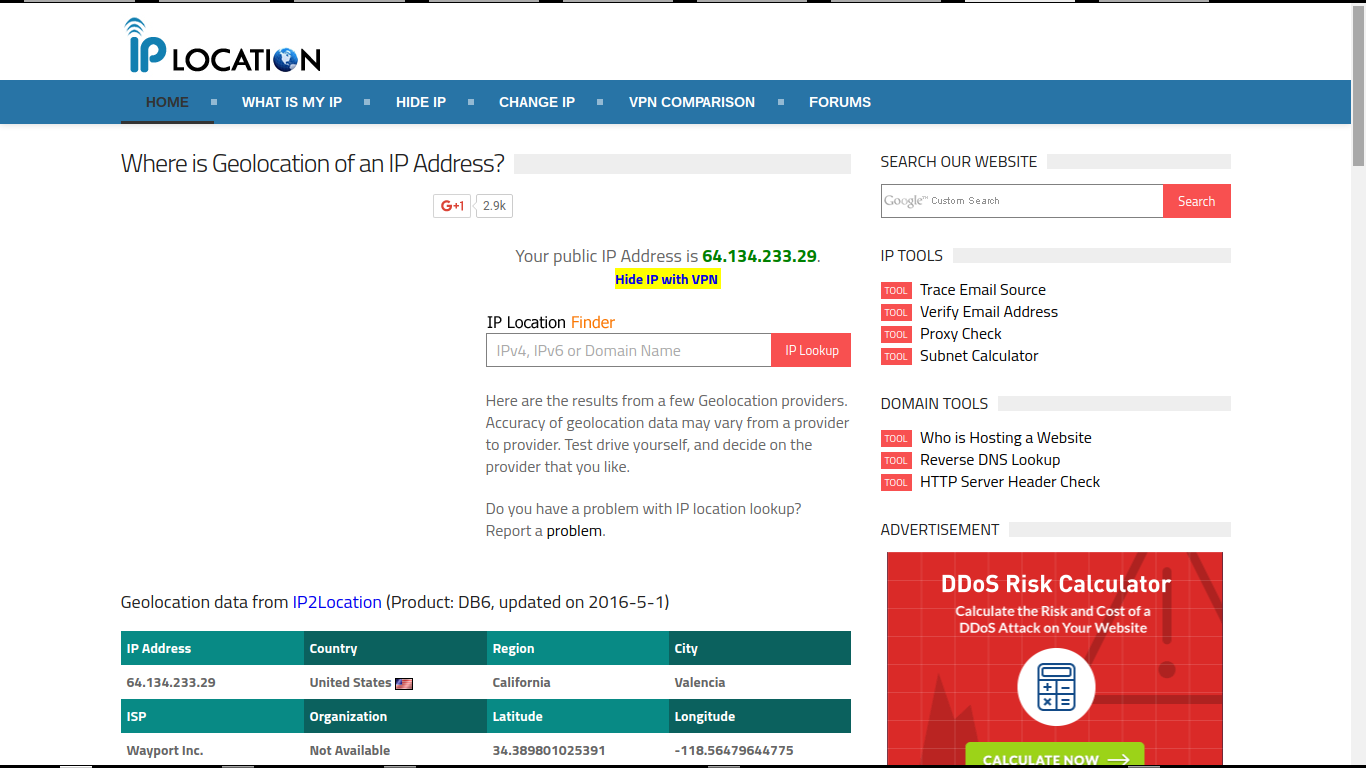
Task: Click the longitude value -118.56479644775
Action: coord(734,751)
